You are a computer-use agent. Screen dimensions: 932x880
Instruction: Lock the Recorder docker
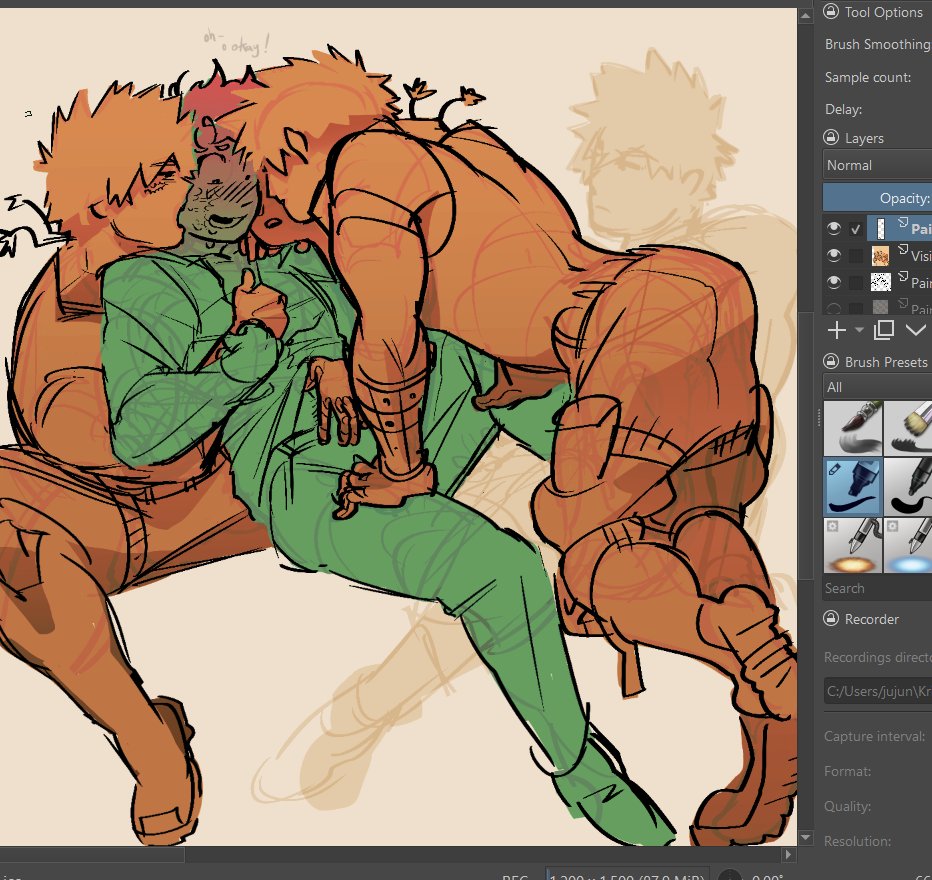click(830, 619)
